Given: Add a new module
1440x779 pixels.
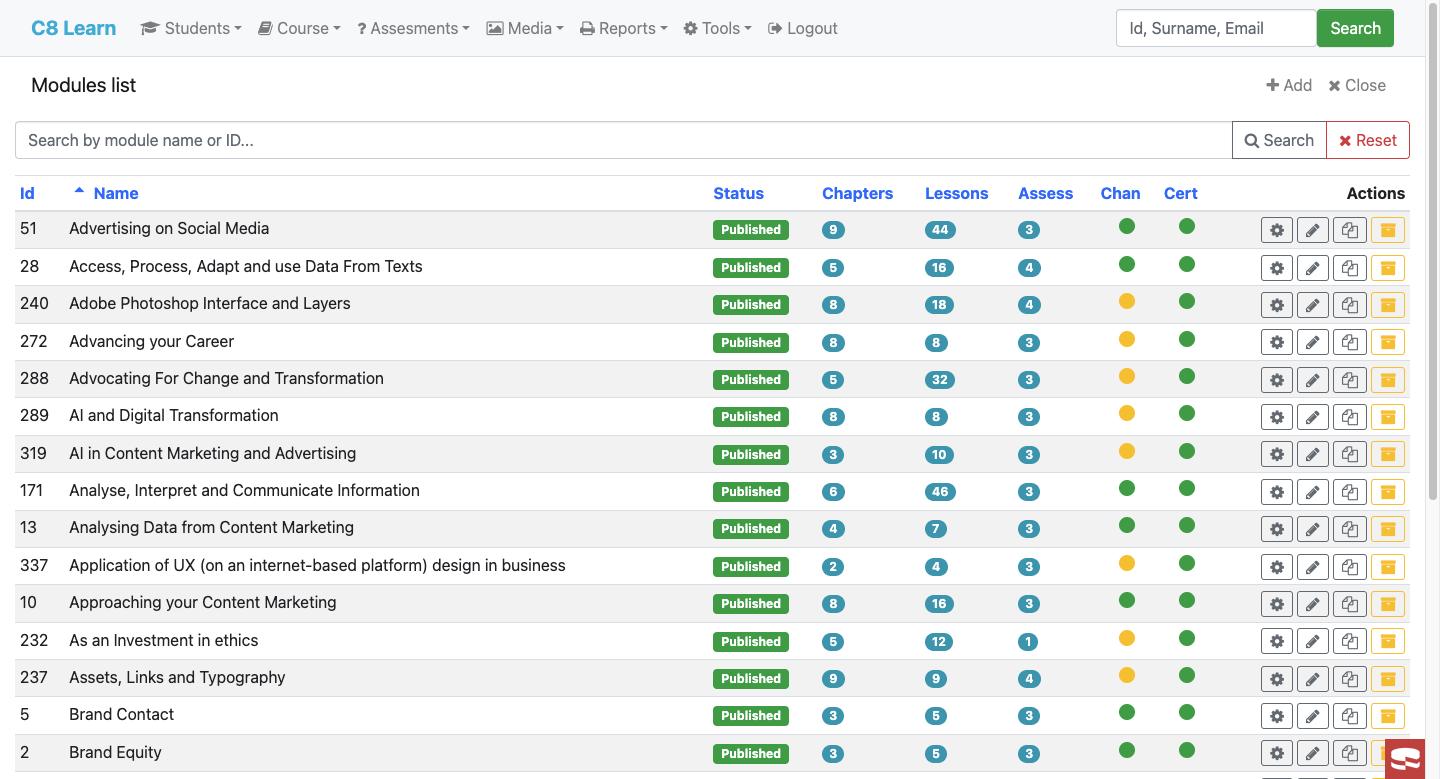Looking at the screenshot, I should 1289,85.
